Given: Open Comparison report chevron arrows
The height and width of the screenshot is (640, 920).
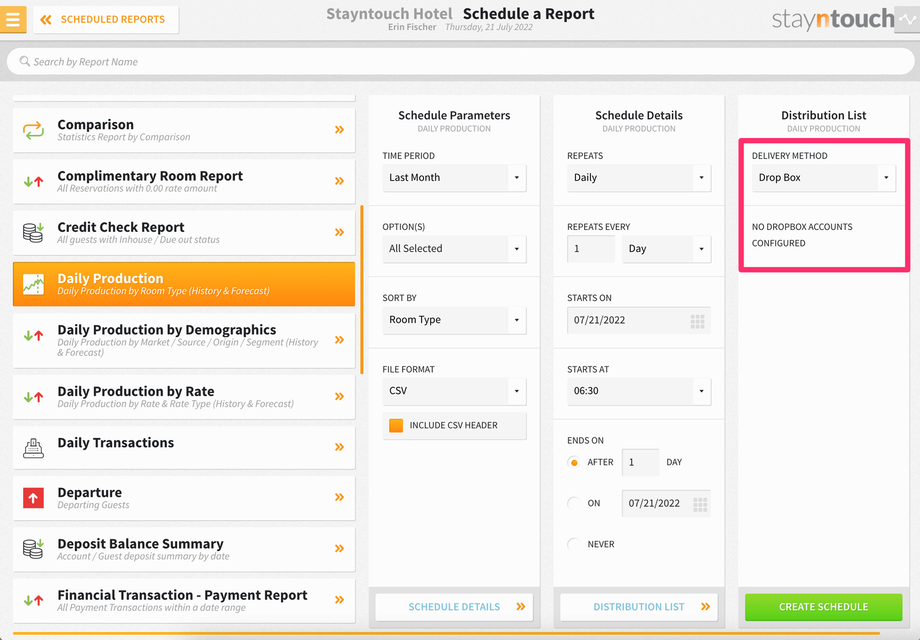Looking at the screenshot, I should coord(339,130).
